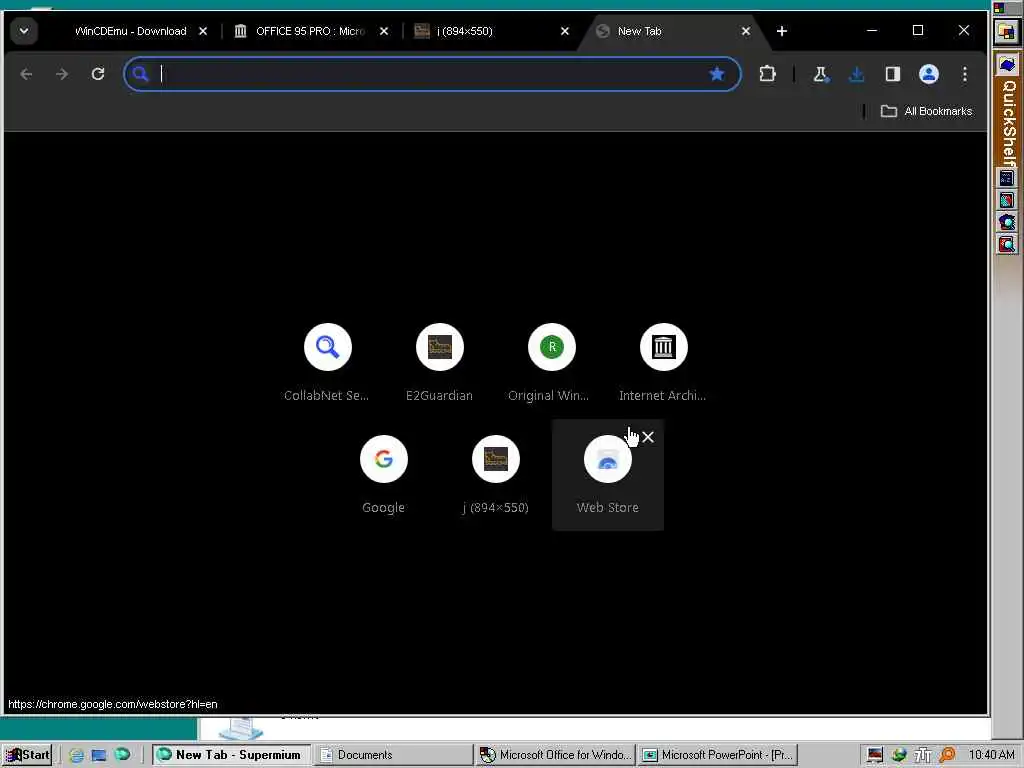Screen dimensions: 1024x768
Task: Click the 10:40 AM clock
Action: click(x=991, y=755)
